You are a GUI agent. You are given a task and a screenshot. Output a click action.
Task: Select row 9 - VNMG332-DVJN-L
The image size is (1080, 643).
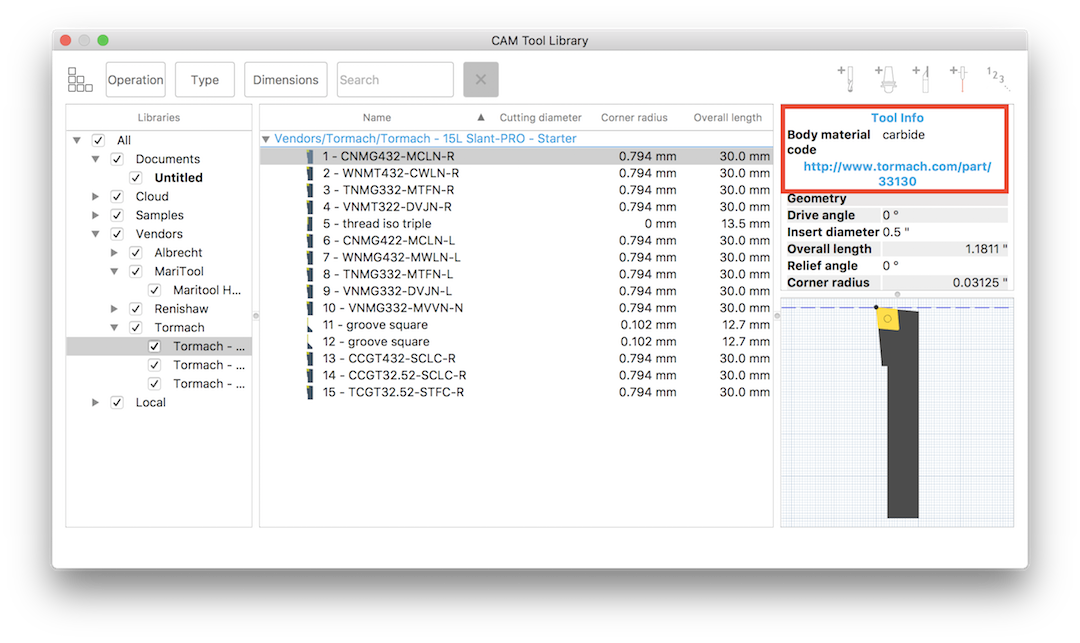coord(517,291)
